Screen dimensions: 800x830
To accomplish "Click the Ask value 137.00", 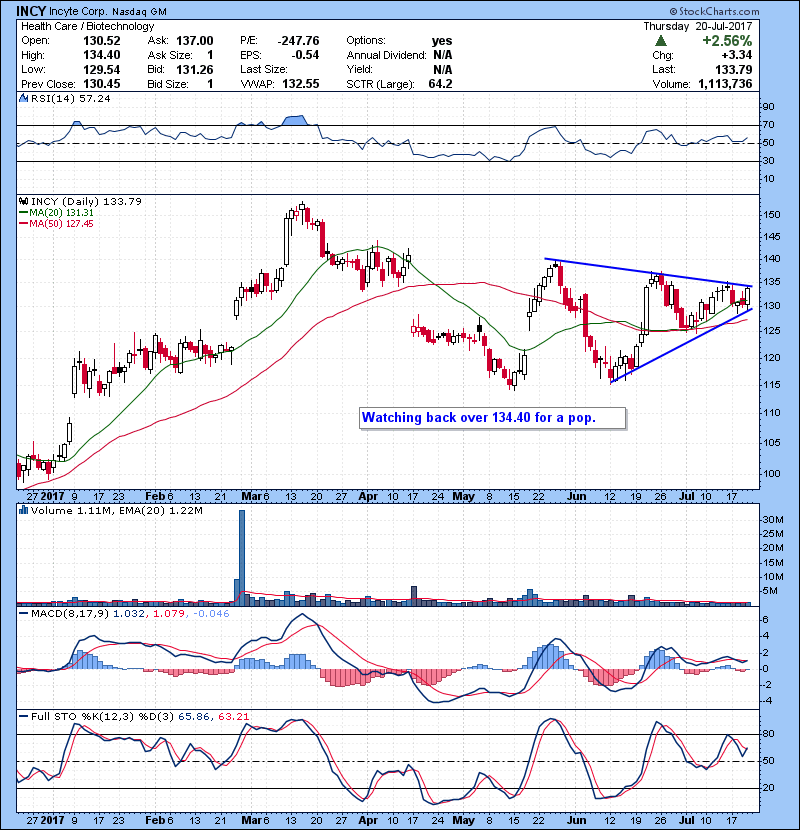I will pos(195,41).
